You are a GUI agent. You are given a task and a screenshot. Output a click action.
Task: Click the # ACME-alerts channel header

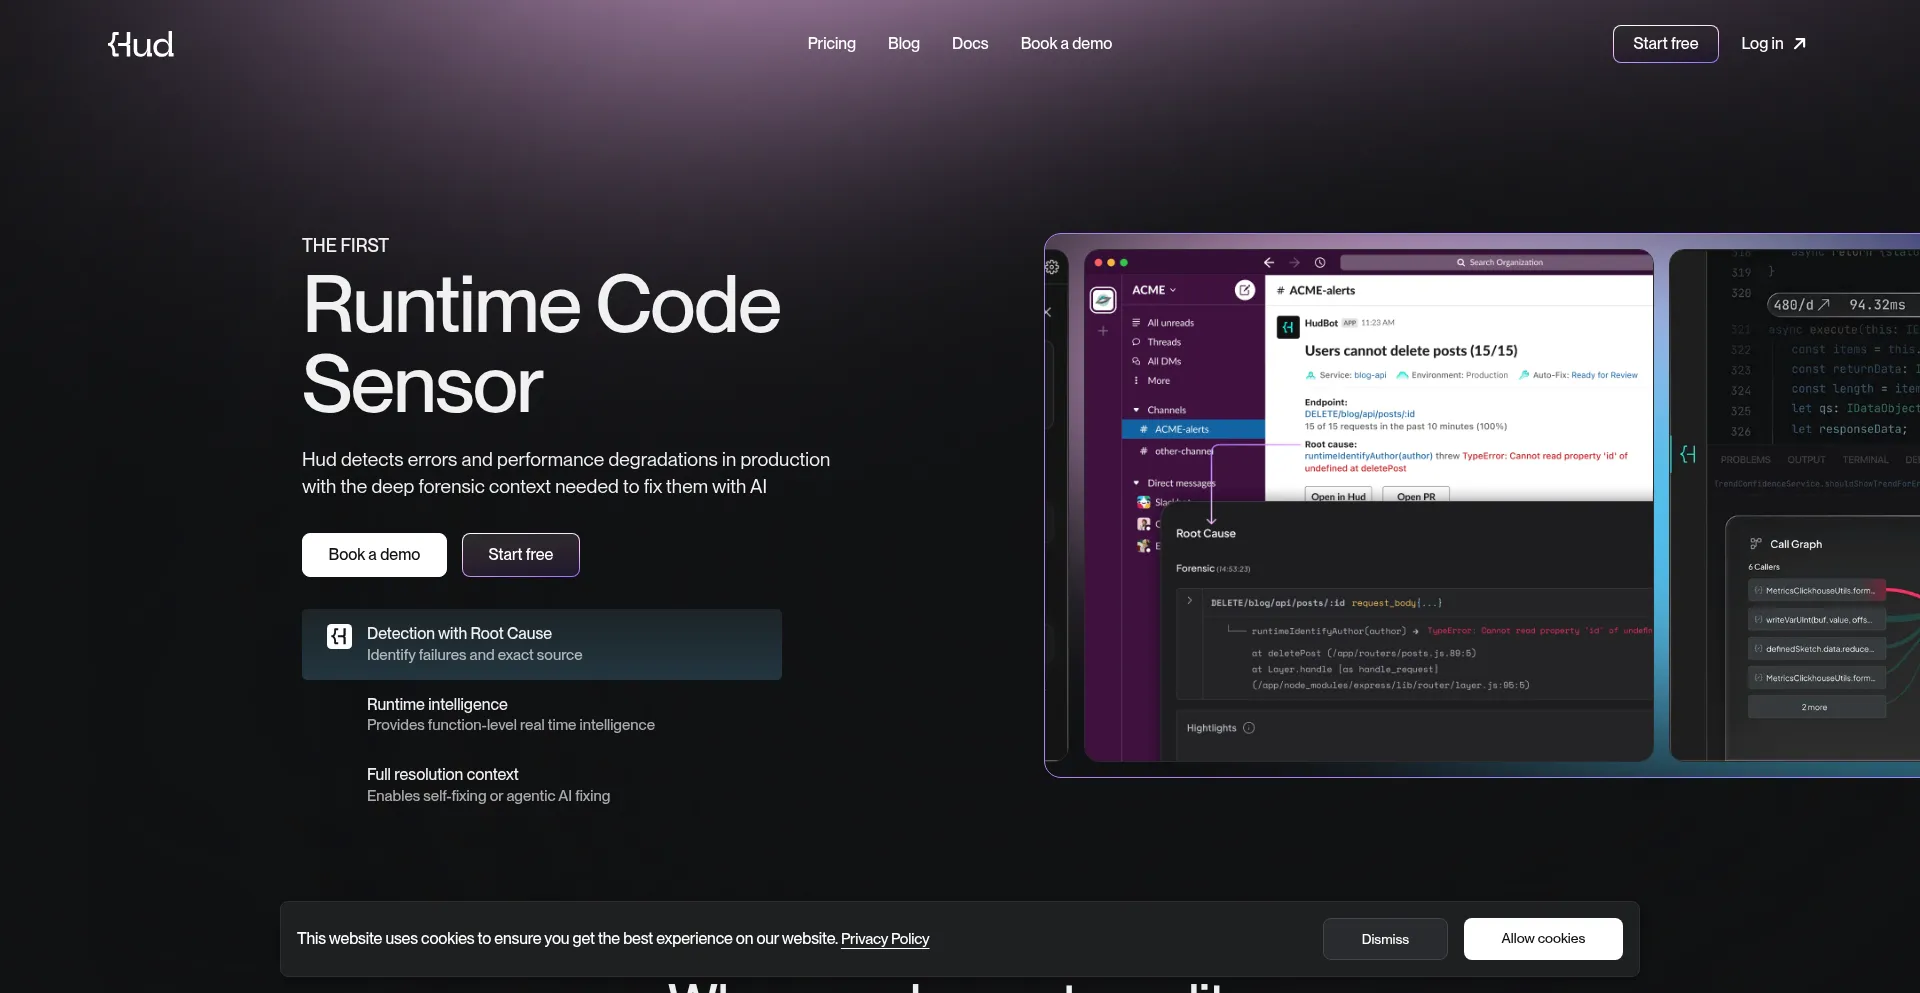point(1316,291)
